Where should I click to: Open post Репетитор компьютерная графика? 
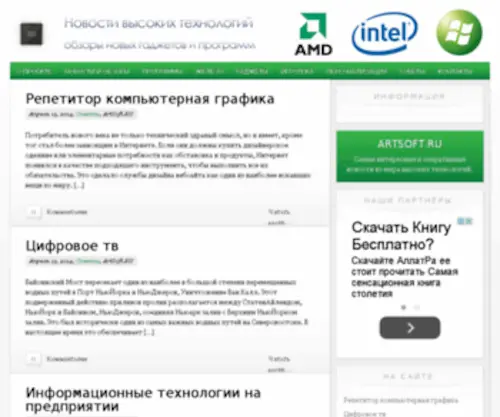(x=150, y=99)
